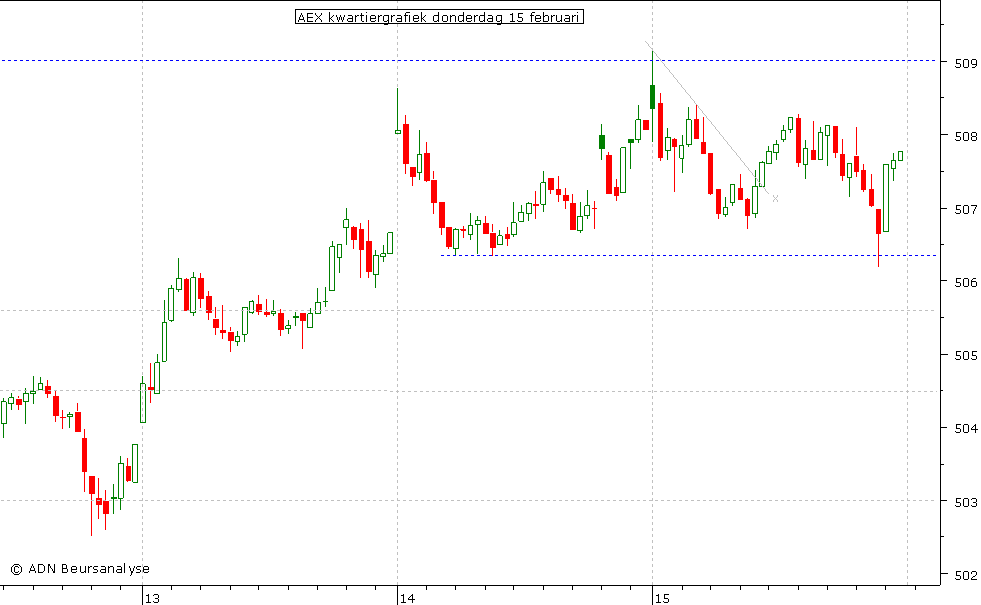Image resolution: width=981 pixels, height=605 pixels.
Task: Click the chart title 'AEX kwartiergrafiek donderdag 15 februari'
Action: [x=439, y=18]
